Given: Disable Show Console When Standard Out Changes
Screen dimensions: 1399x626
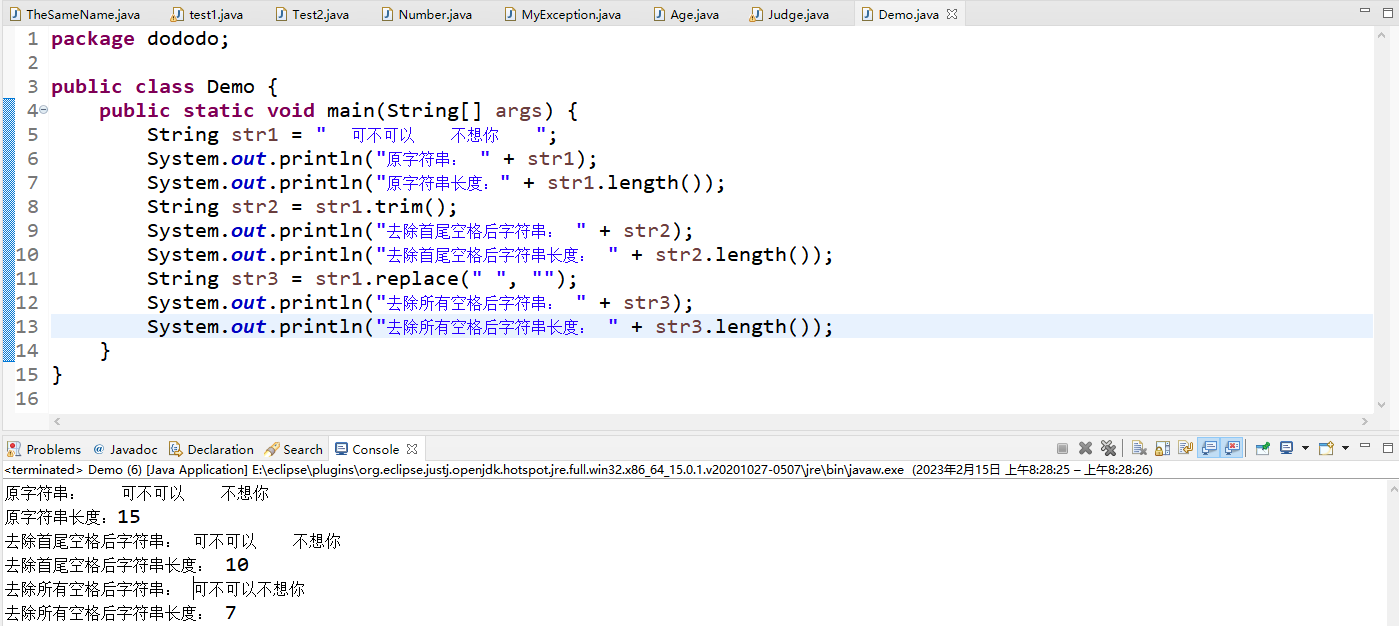Looking at the screenshot, I should pos(1206,448).
